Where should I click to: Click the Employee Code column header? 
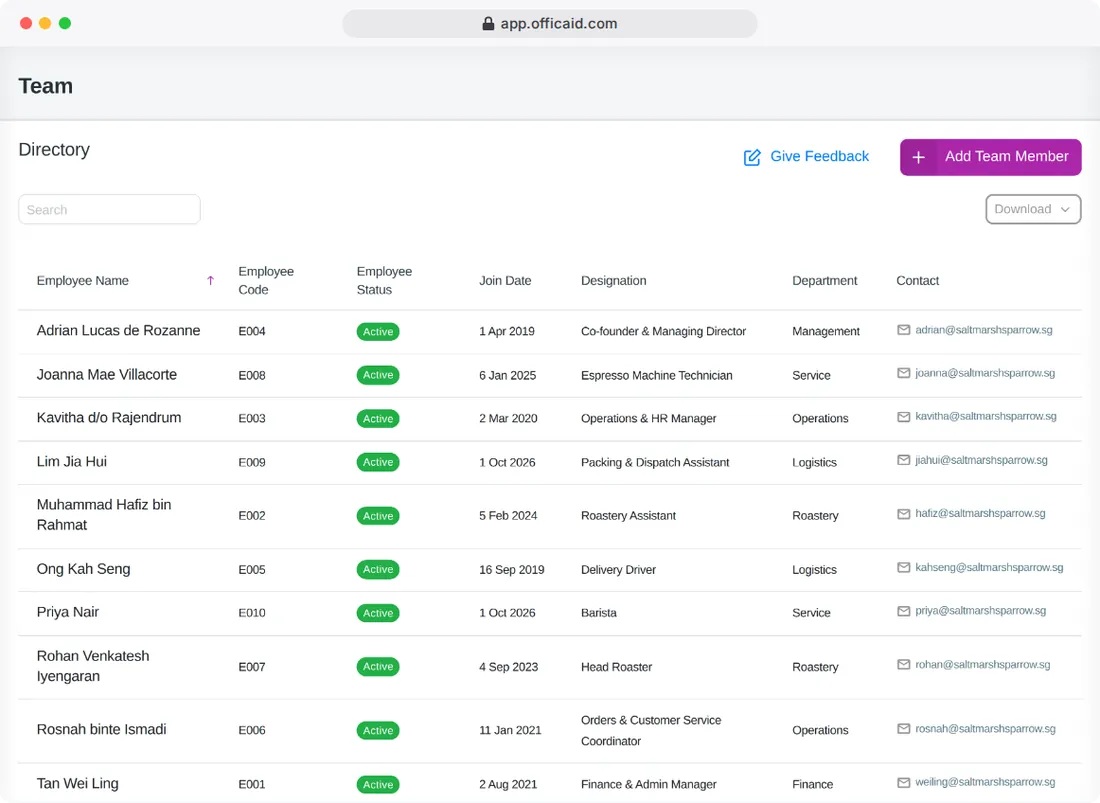tap(266, 281)
